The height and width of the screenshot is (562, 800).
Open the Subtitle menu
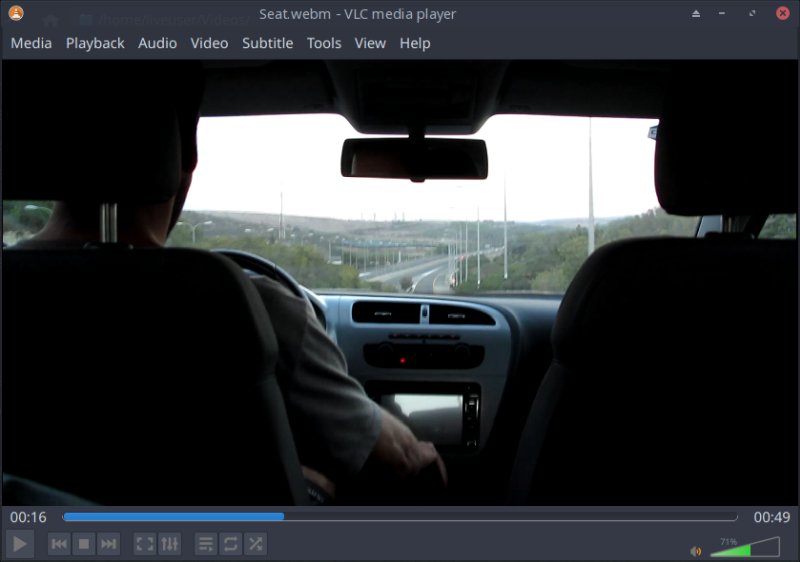tap(267, 43)
